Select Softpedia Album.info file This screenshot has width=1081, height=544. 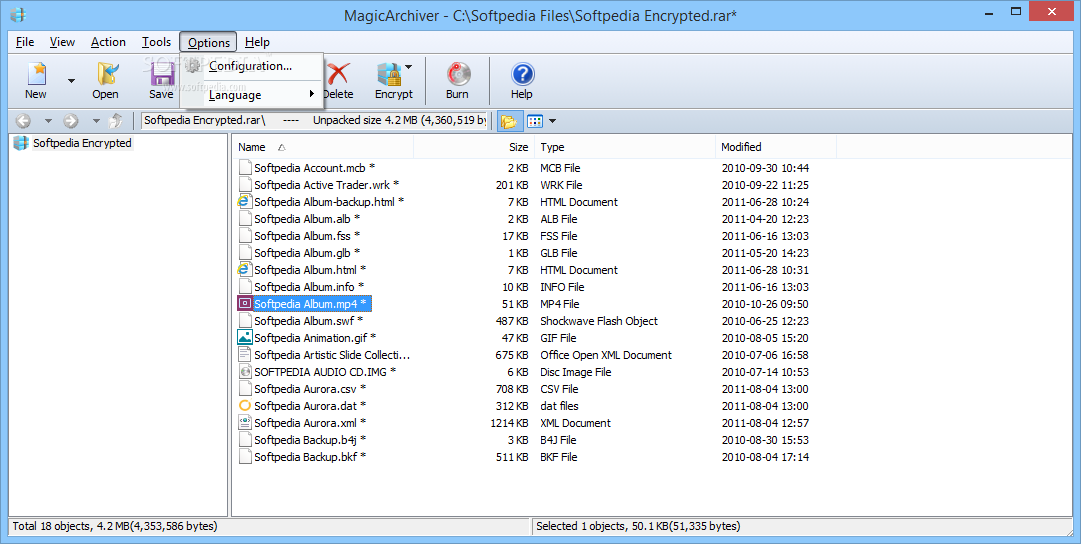(x=309, y=287)
